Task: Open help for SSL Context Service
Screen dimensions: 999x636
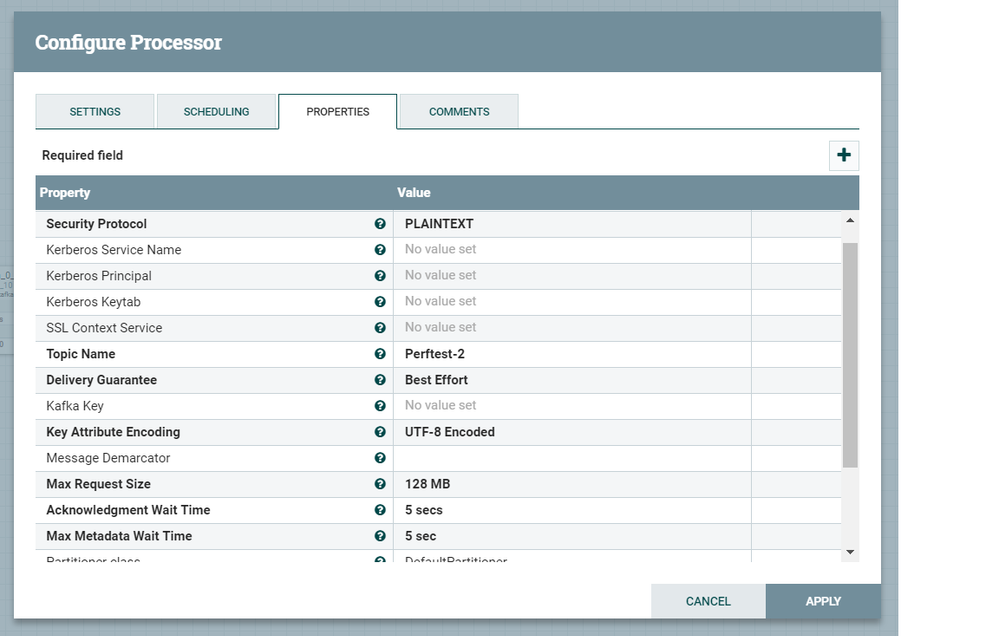Action: (x=379, y=327)
